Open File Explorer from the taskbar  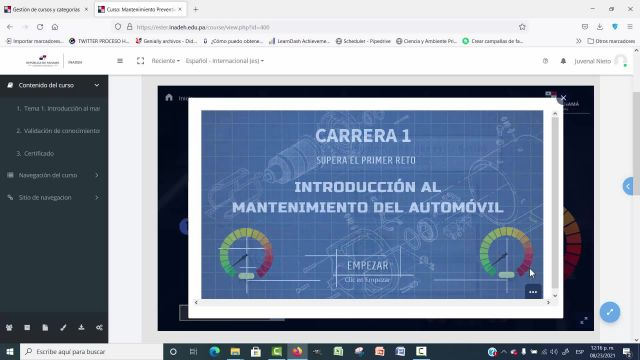[x=235, y=351]
